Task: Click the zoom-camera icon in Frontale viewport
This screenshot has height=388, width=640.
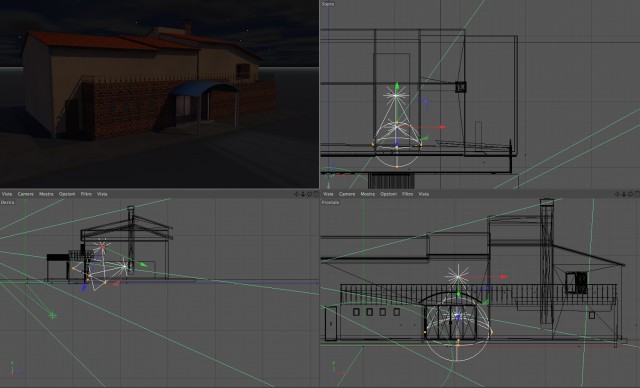Action: 624,194
